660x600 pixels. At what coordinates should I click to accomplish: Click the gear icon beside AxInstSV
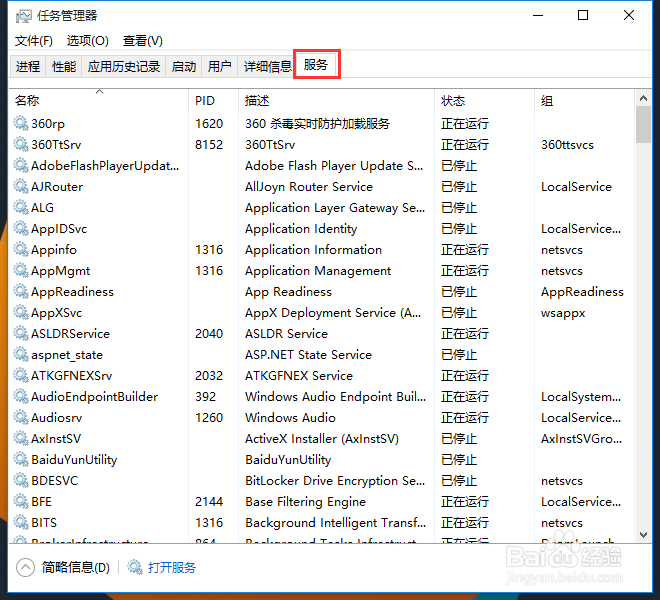[x=21, y=438]
